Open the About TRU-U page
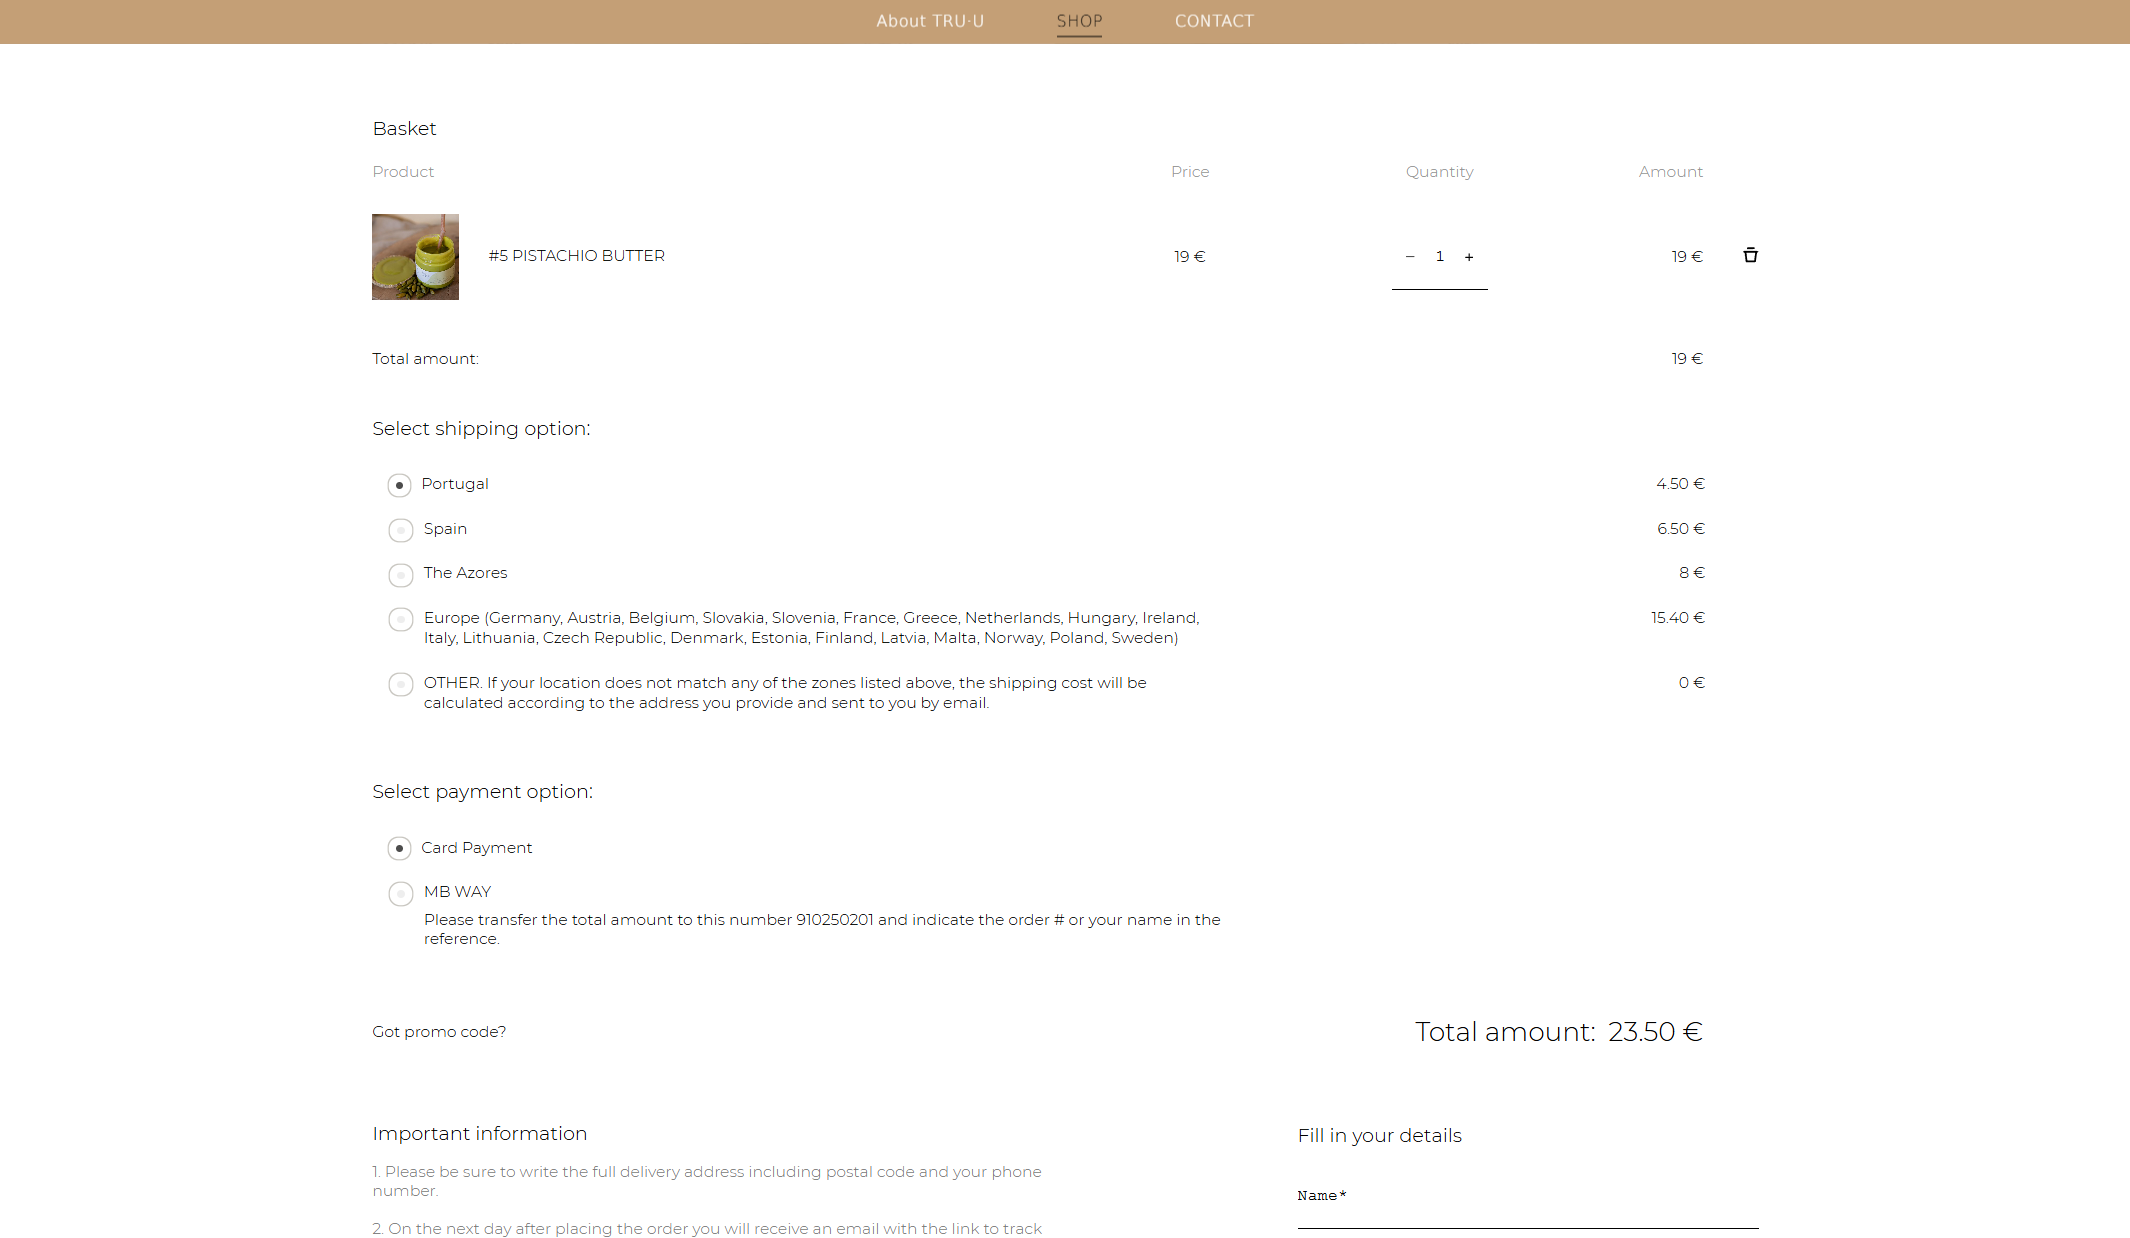The image size is (2130, 1238). pos(930,21)
